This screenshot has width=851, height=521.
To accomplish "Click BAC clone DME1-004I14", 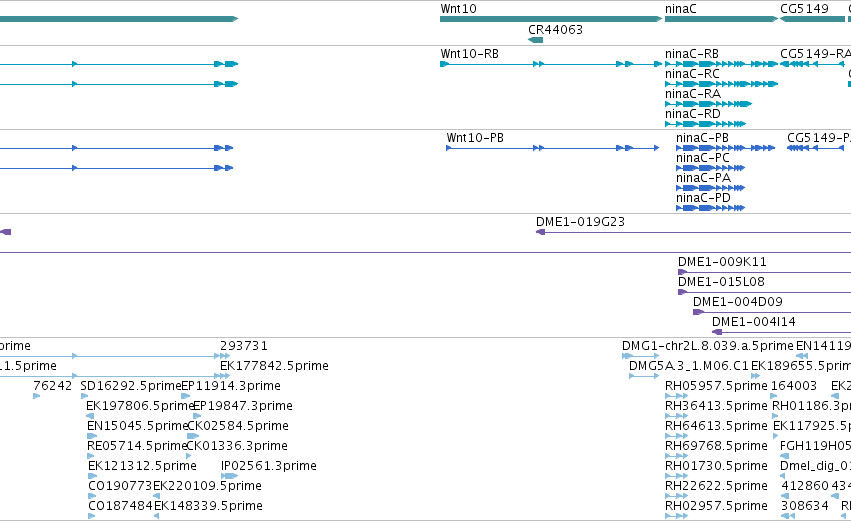I will coord(754,322).
